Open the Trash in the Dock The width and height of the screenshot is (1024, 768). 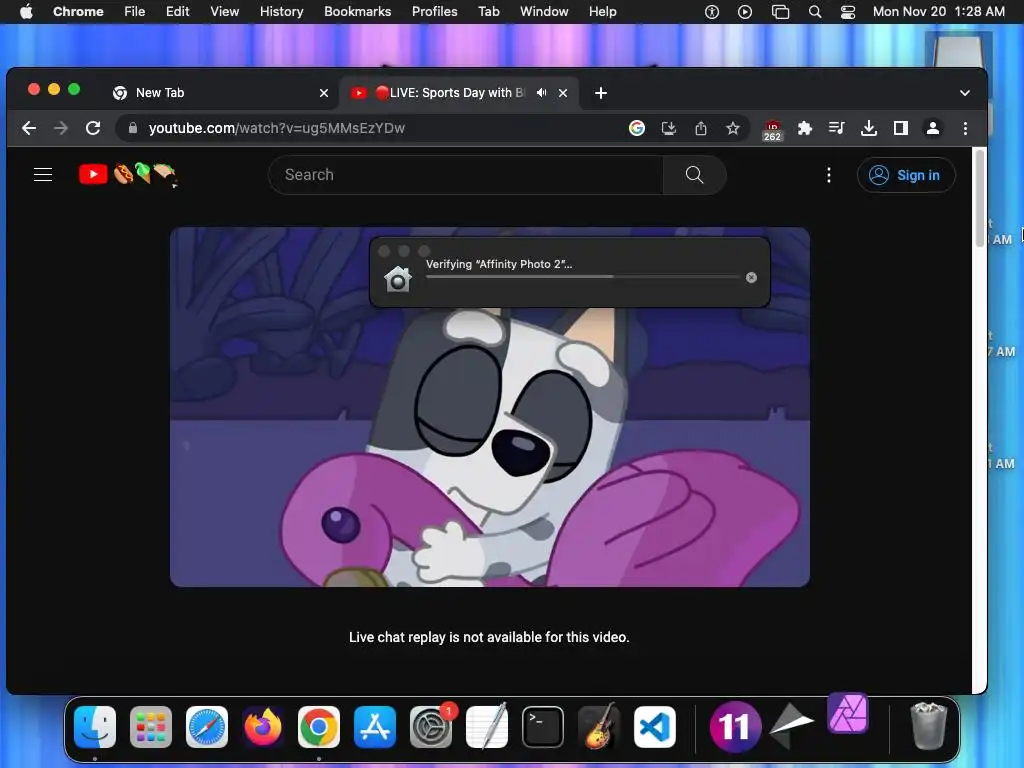click(928, 726)
